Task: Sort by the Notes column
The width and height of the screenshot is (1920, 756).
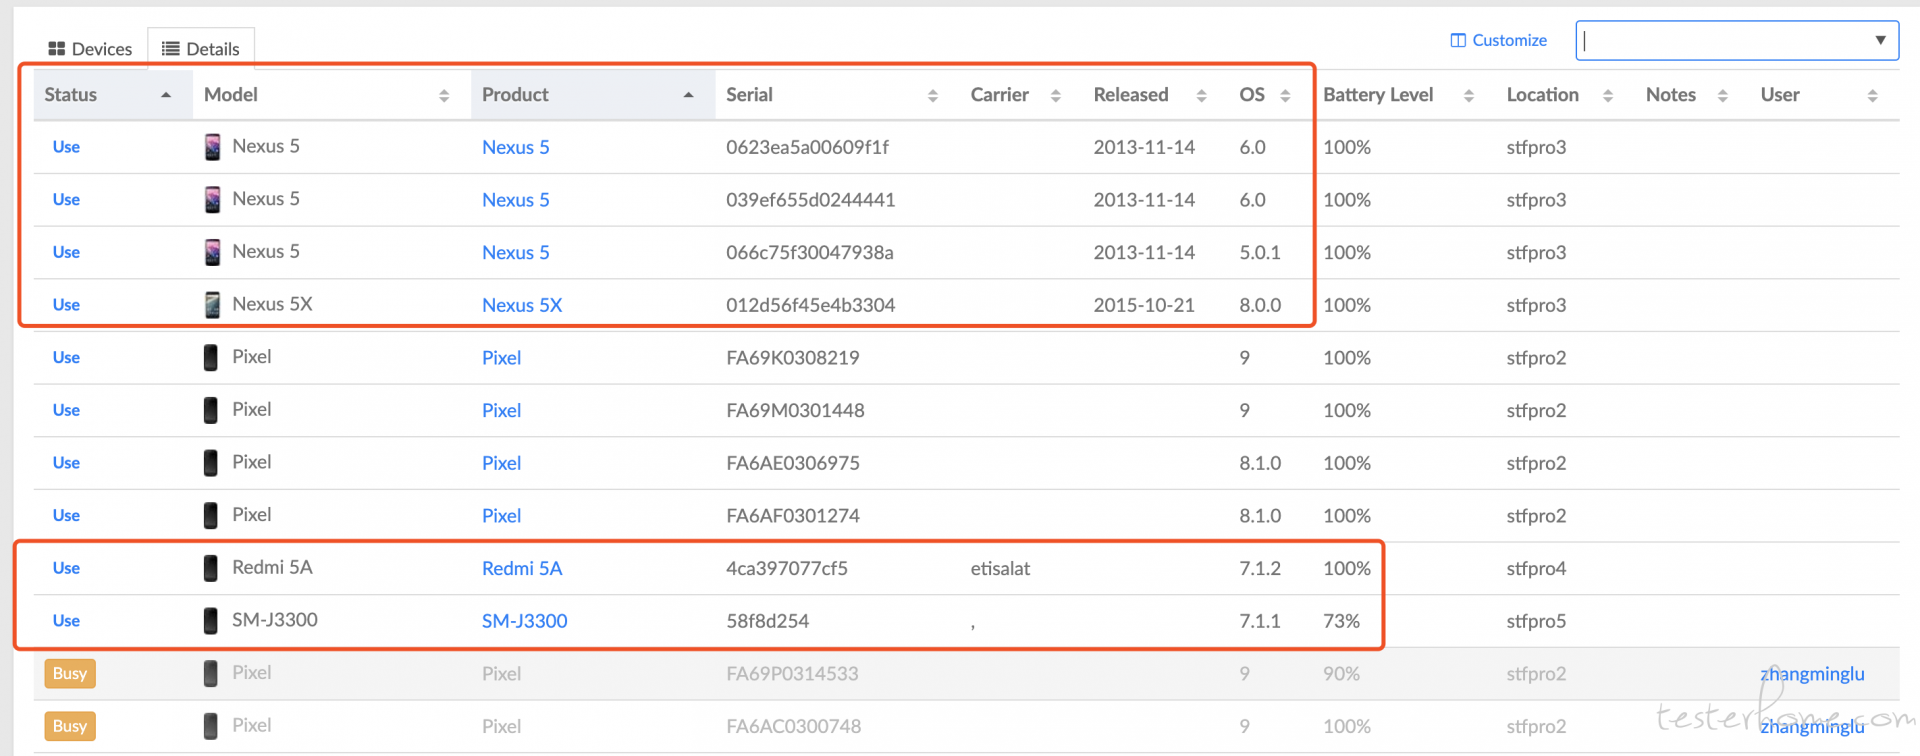Action: 1692,95
